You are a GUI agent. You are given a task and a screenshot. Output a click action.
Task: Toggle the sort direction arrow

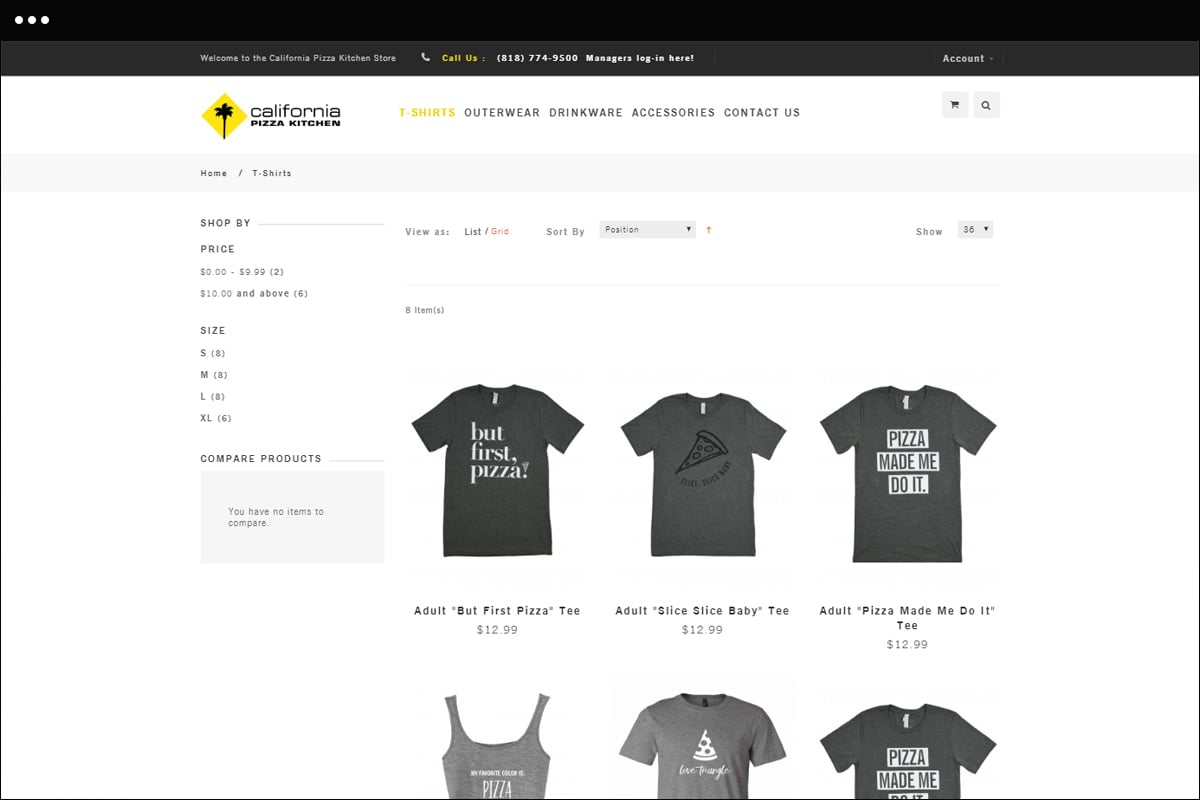(x=709, y=230)
